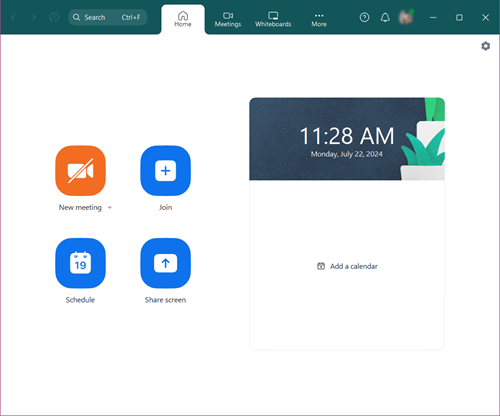
Task: Open the profile avatar menu
Action: click(x=406, y=17)
